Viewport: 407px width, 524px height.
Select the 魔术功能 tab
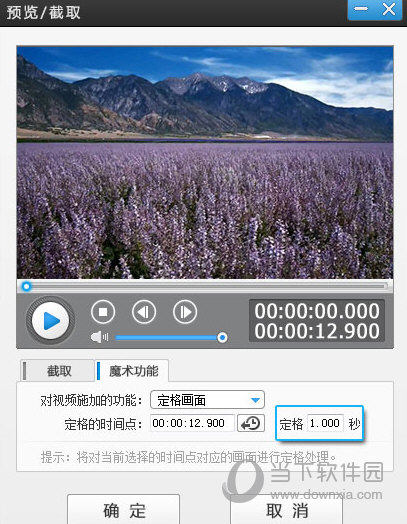(132, 371)
